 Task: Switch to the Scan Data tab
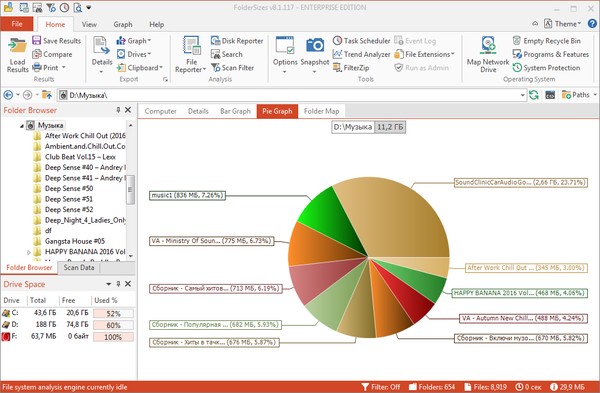(79, 267)
